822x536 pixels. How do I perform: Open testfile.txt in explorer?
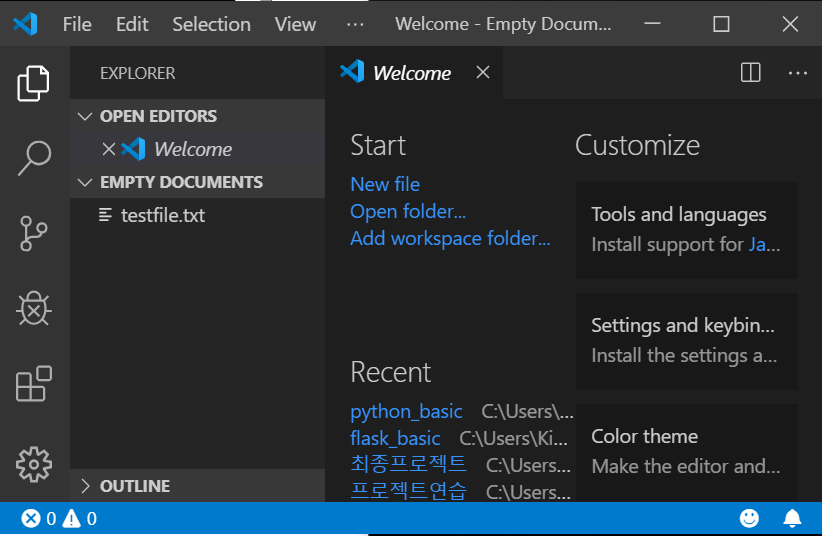point(197,215)
